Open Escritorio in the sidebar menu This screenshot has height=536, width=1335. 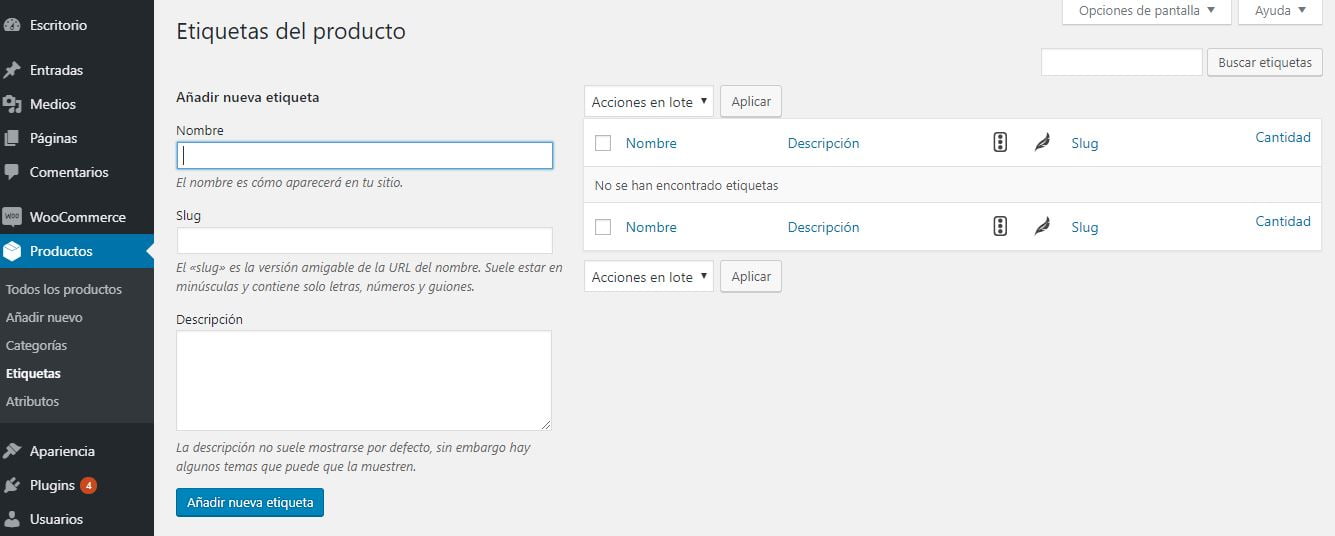click(58, 25)
